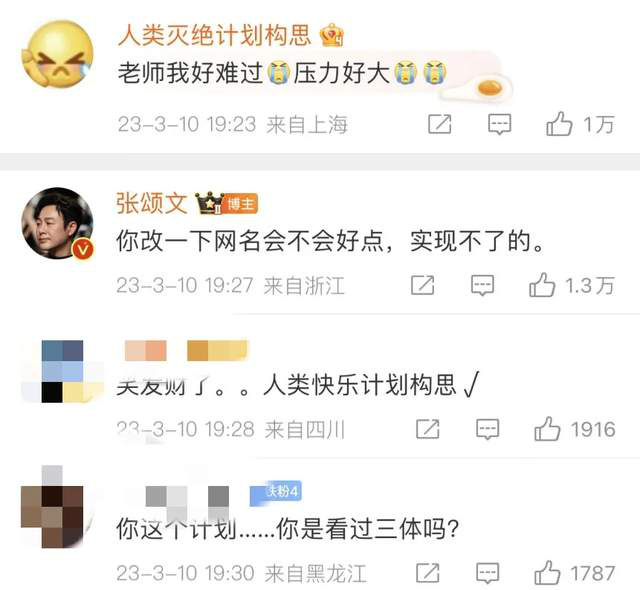Like 张颂文's reply with 1.3万 likes
Screen dimensions: 640x590
(x=542, y=285)
